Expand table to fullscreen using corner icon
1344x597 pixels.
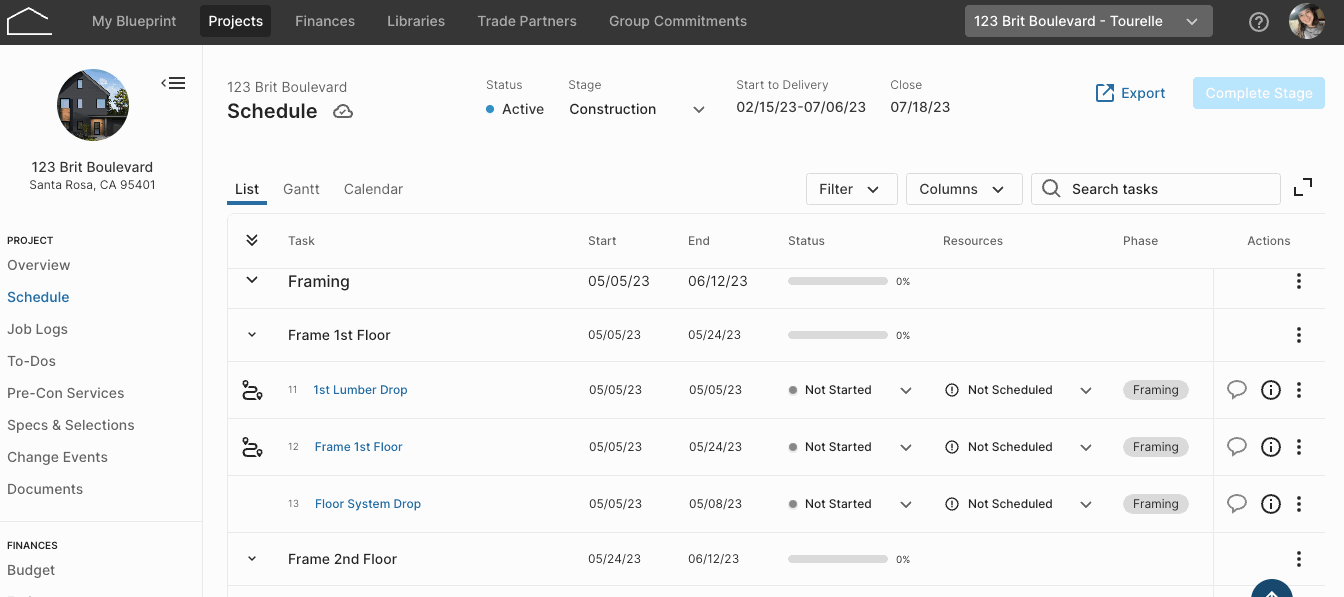(x=1303, y=188)
